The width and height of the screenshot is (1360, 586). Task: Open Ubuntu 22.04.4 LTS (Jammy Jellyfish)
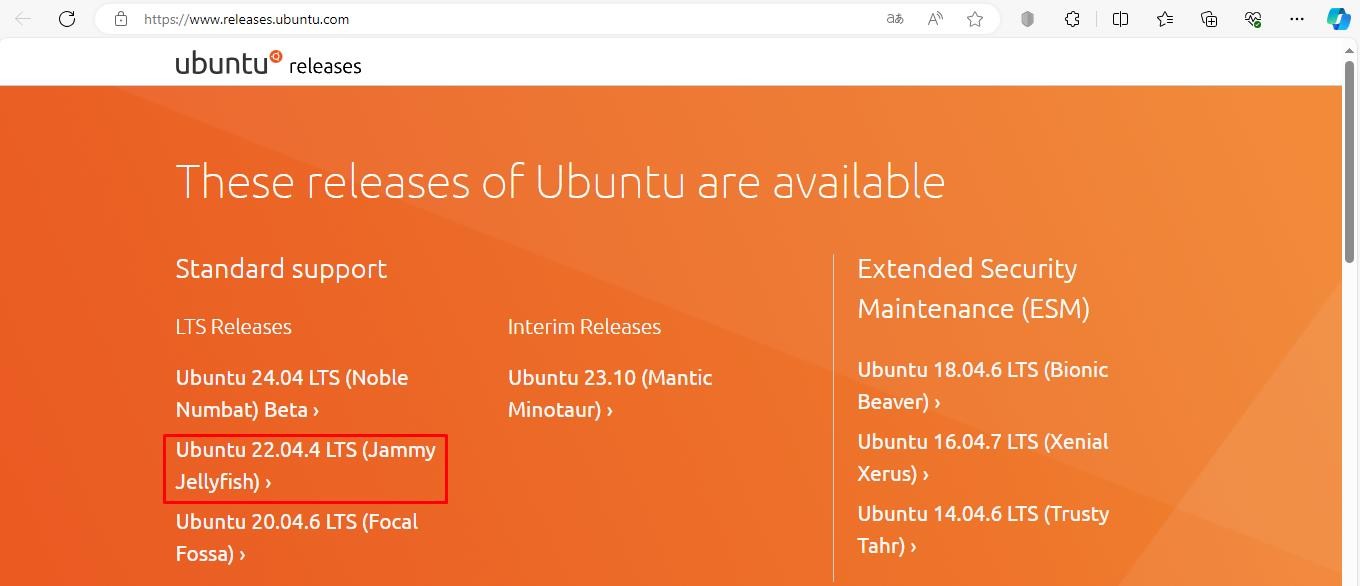(x=305, y=465)
